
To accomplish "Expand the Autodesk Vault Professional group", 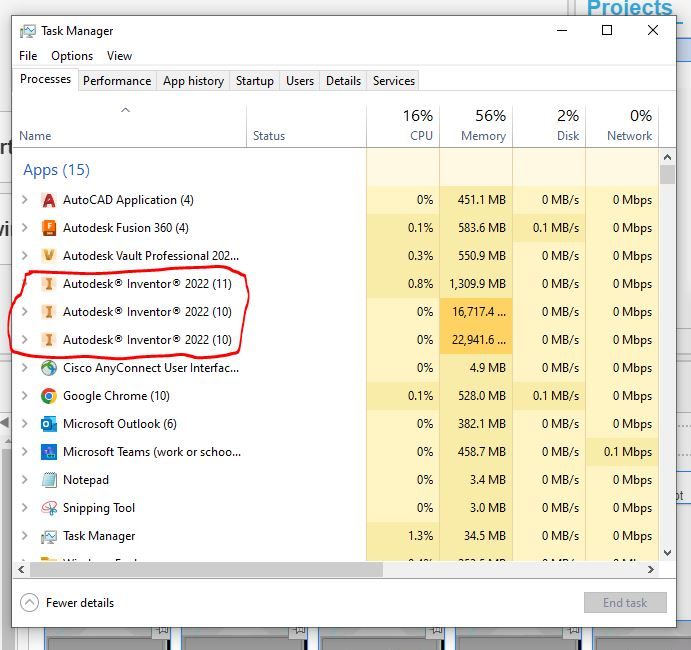I will tap(25, 256).
